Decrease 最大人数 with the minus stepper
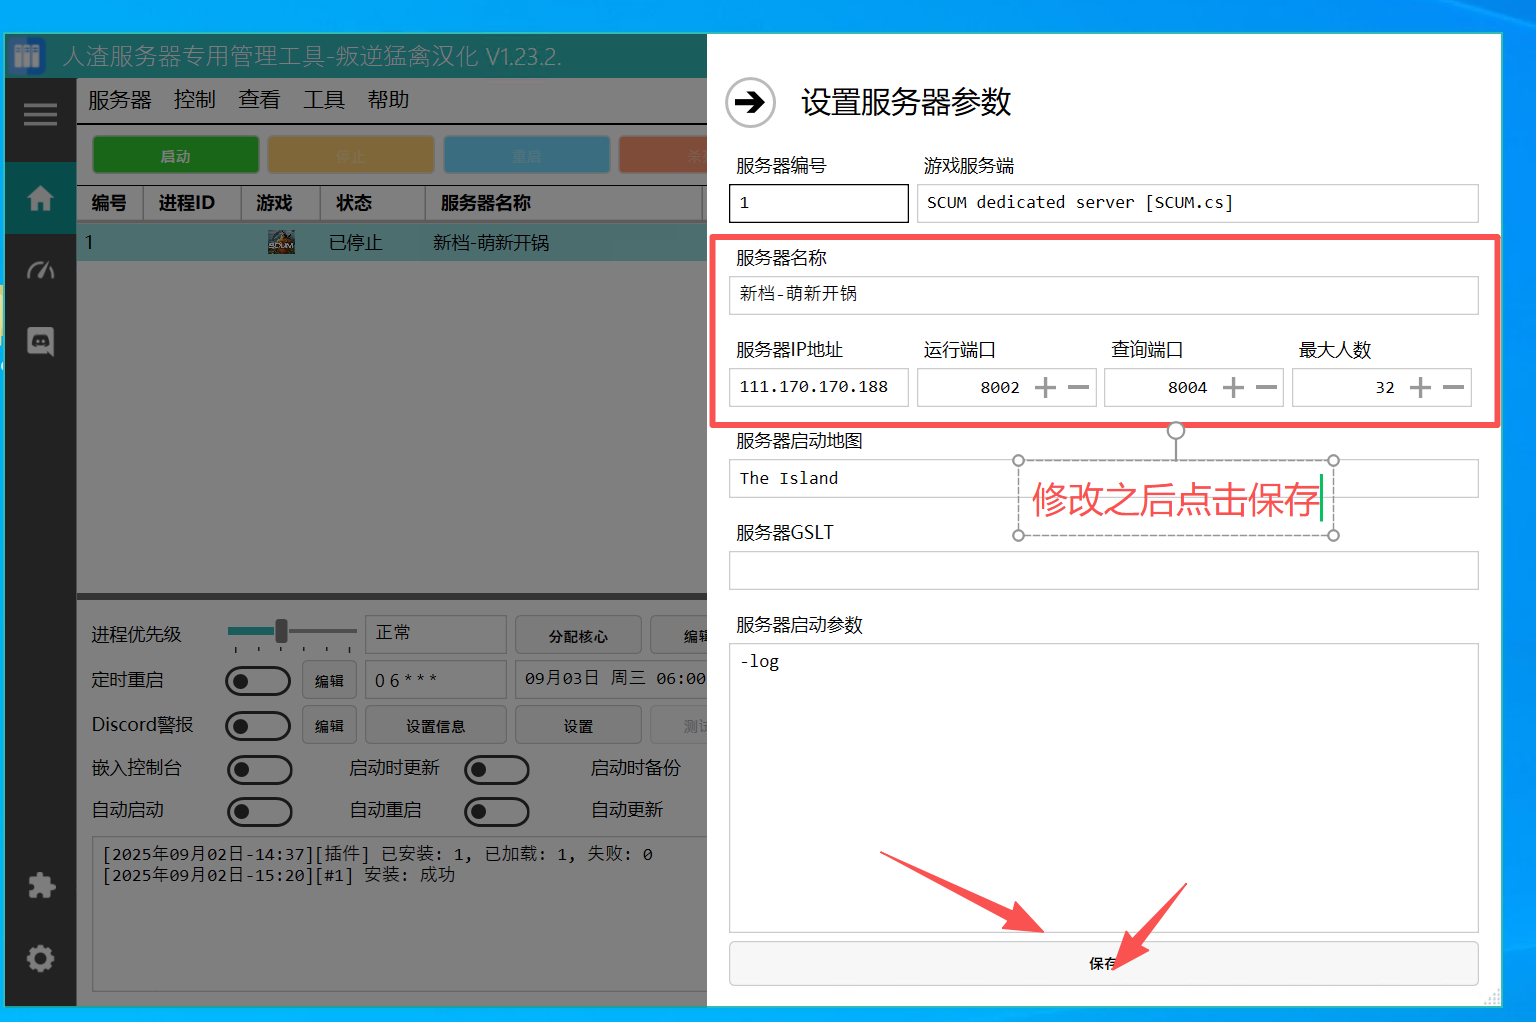The width and height of the screenshot is (1536, 1022). 1454,387
